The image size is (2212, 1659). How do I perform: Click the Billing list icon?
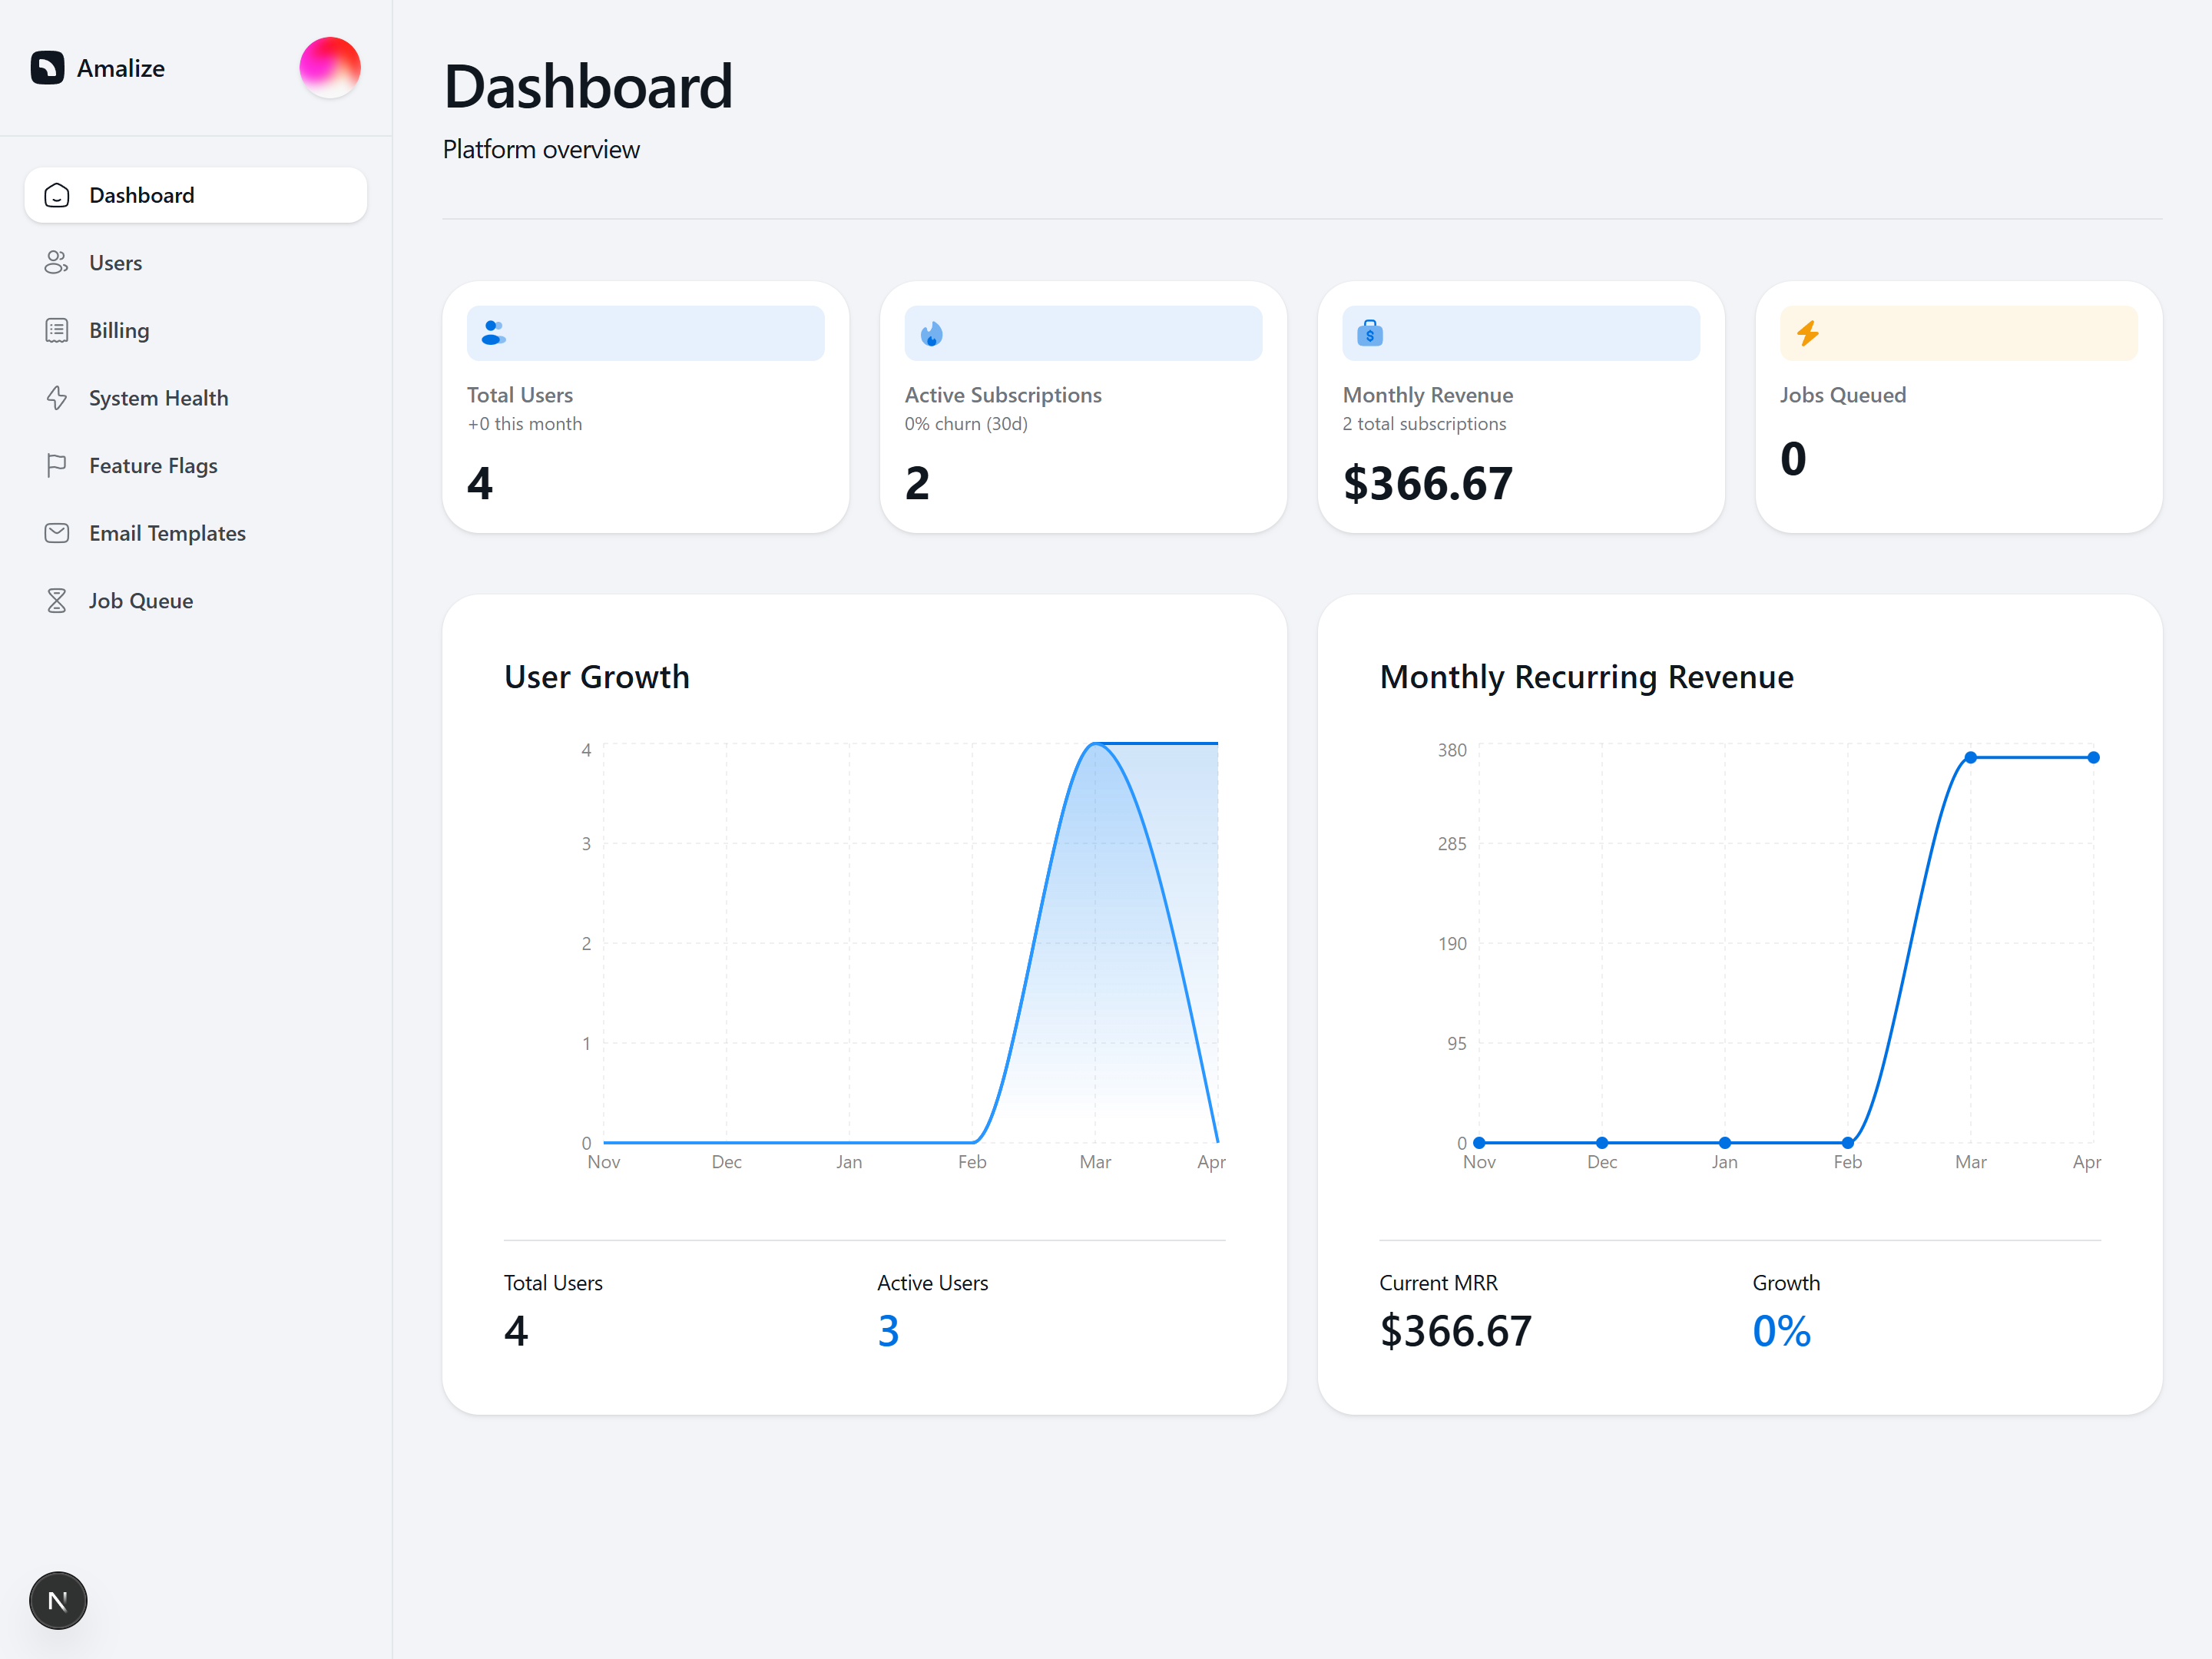pos(56,330)
